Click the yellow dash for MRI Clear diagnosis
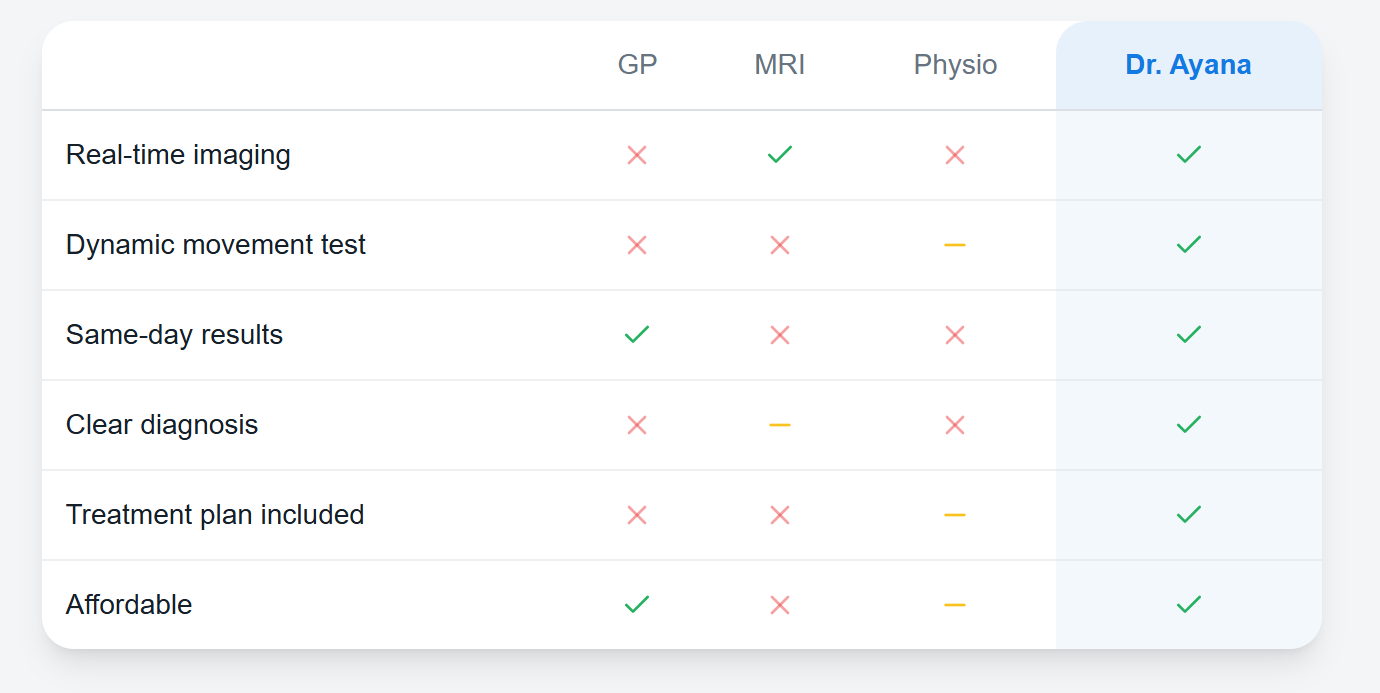The image size is (1380, 693). point(780,425)
